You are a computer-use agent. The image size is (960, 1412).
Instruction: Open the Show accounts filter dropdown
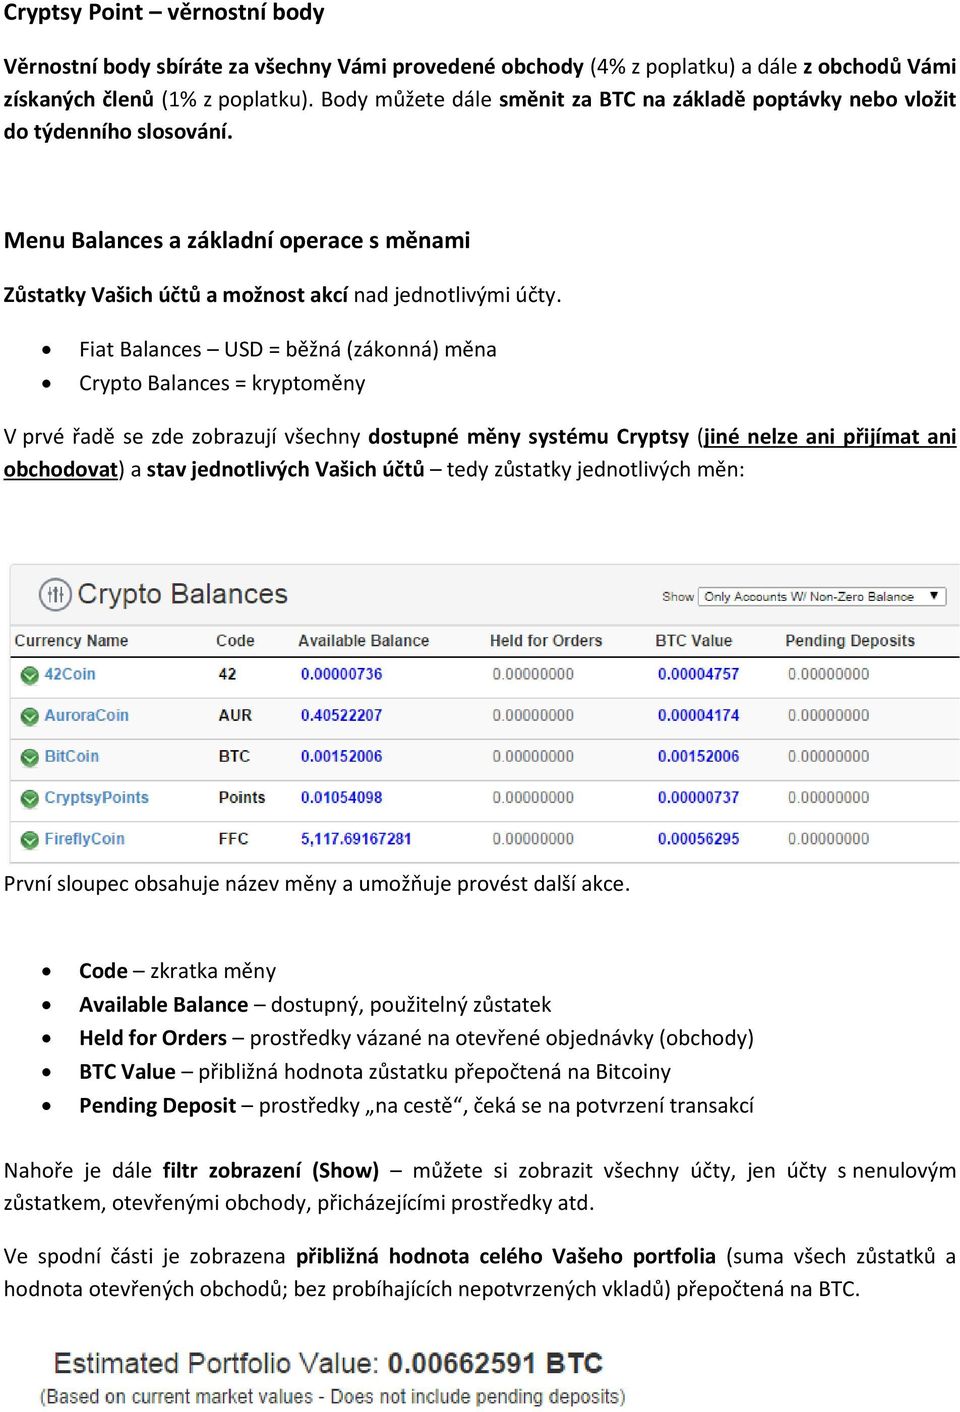pos(822,596)
